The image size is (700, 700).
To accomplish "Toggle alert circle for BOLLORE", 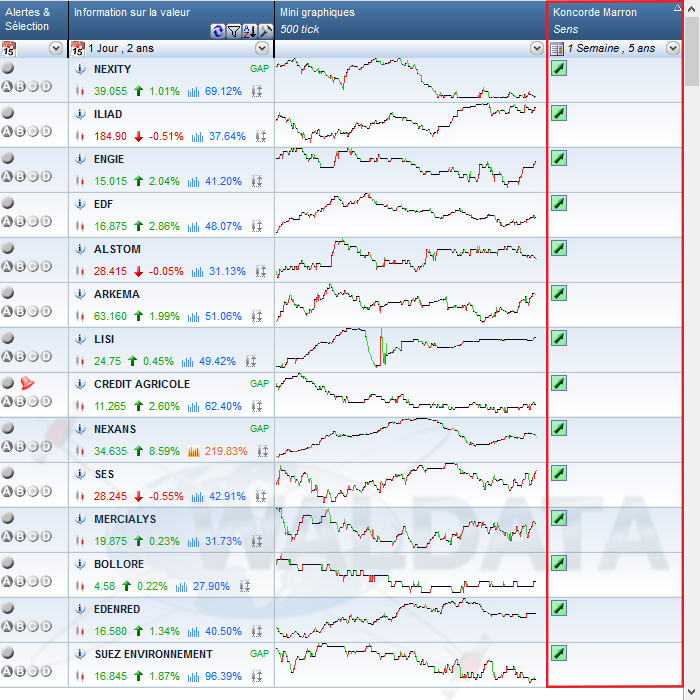I will coord(8,563).
